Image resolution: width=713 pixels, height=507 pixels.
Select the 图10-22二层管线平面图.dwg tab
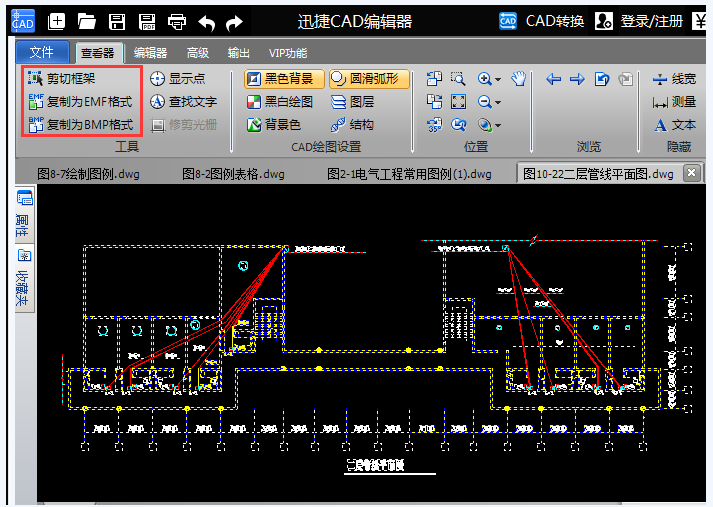coord(598,174)
